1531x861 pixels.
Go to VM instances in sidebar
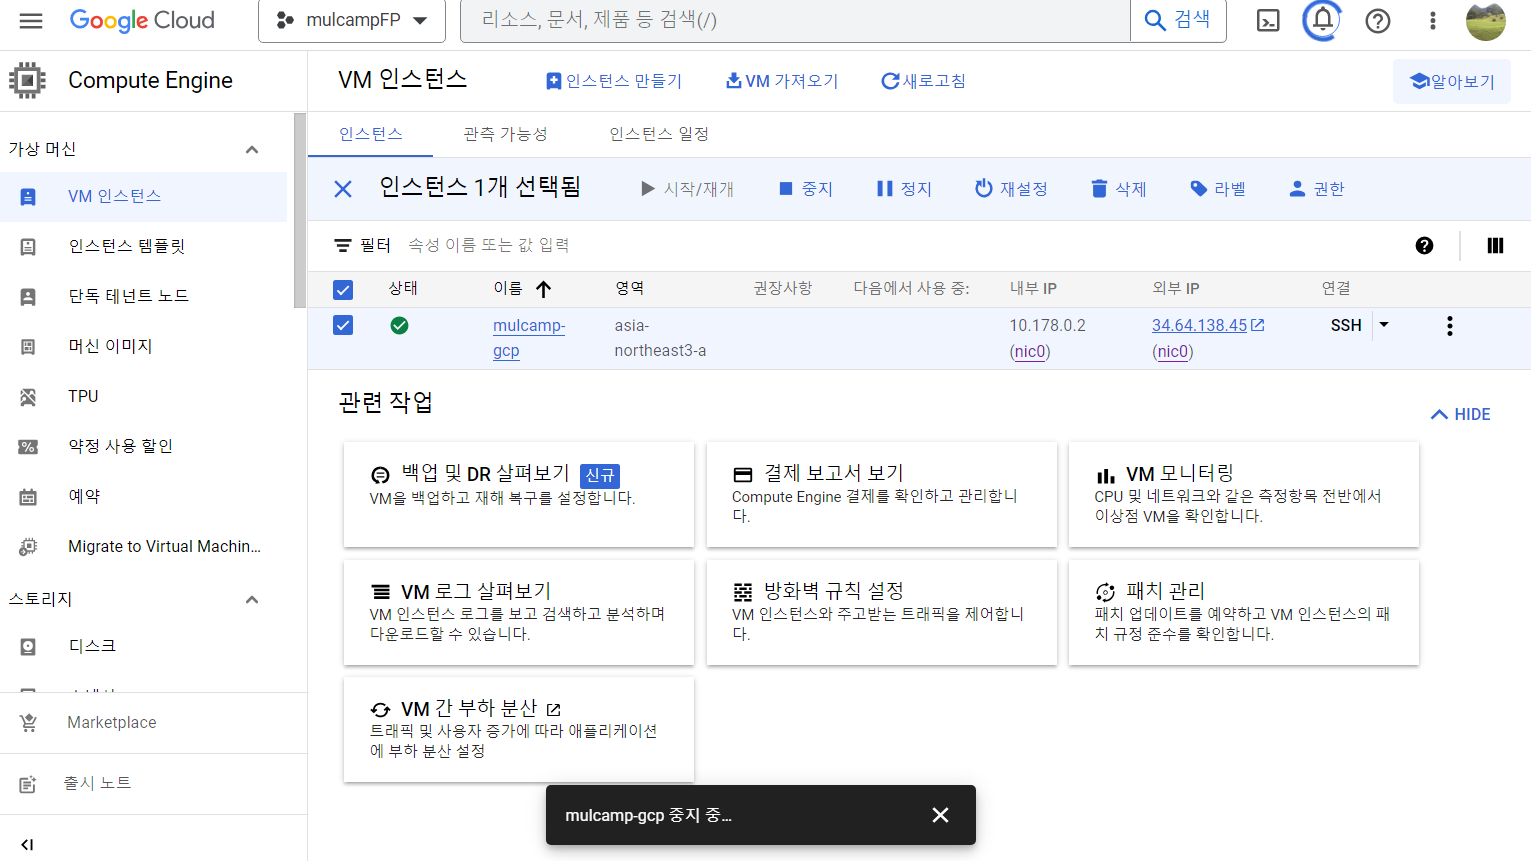click(143, 196)
